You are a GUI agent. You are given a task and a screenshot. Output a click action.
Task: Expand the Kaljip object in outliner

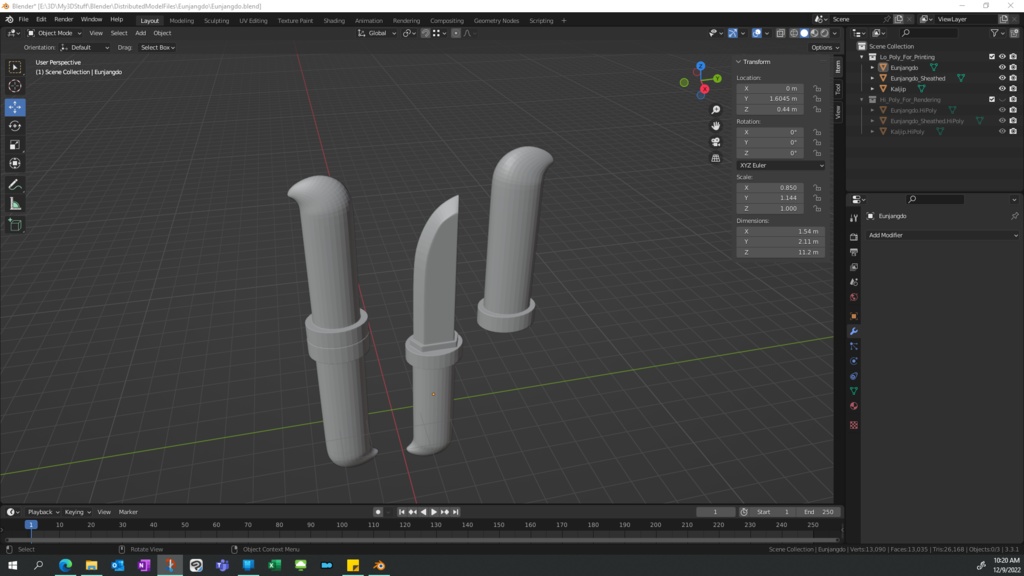tap(872, 89)
